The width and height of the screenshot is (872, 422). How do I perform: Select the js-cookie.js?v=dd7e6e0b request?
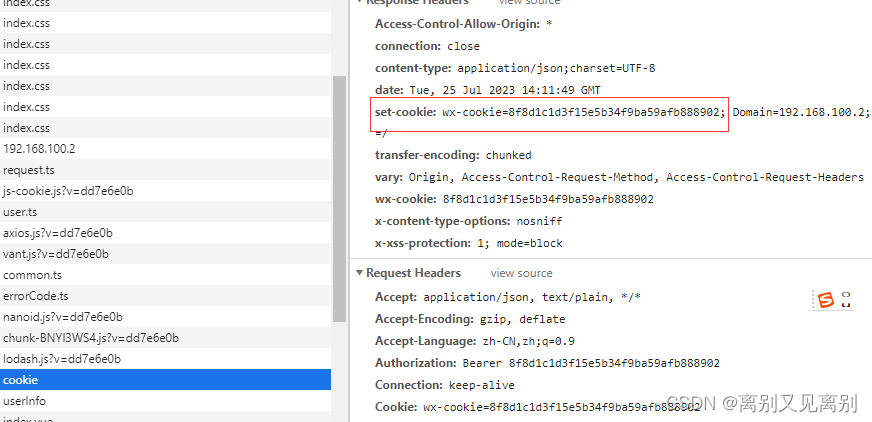click(165, 191)
